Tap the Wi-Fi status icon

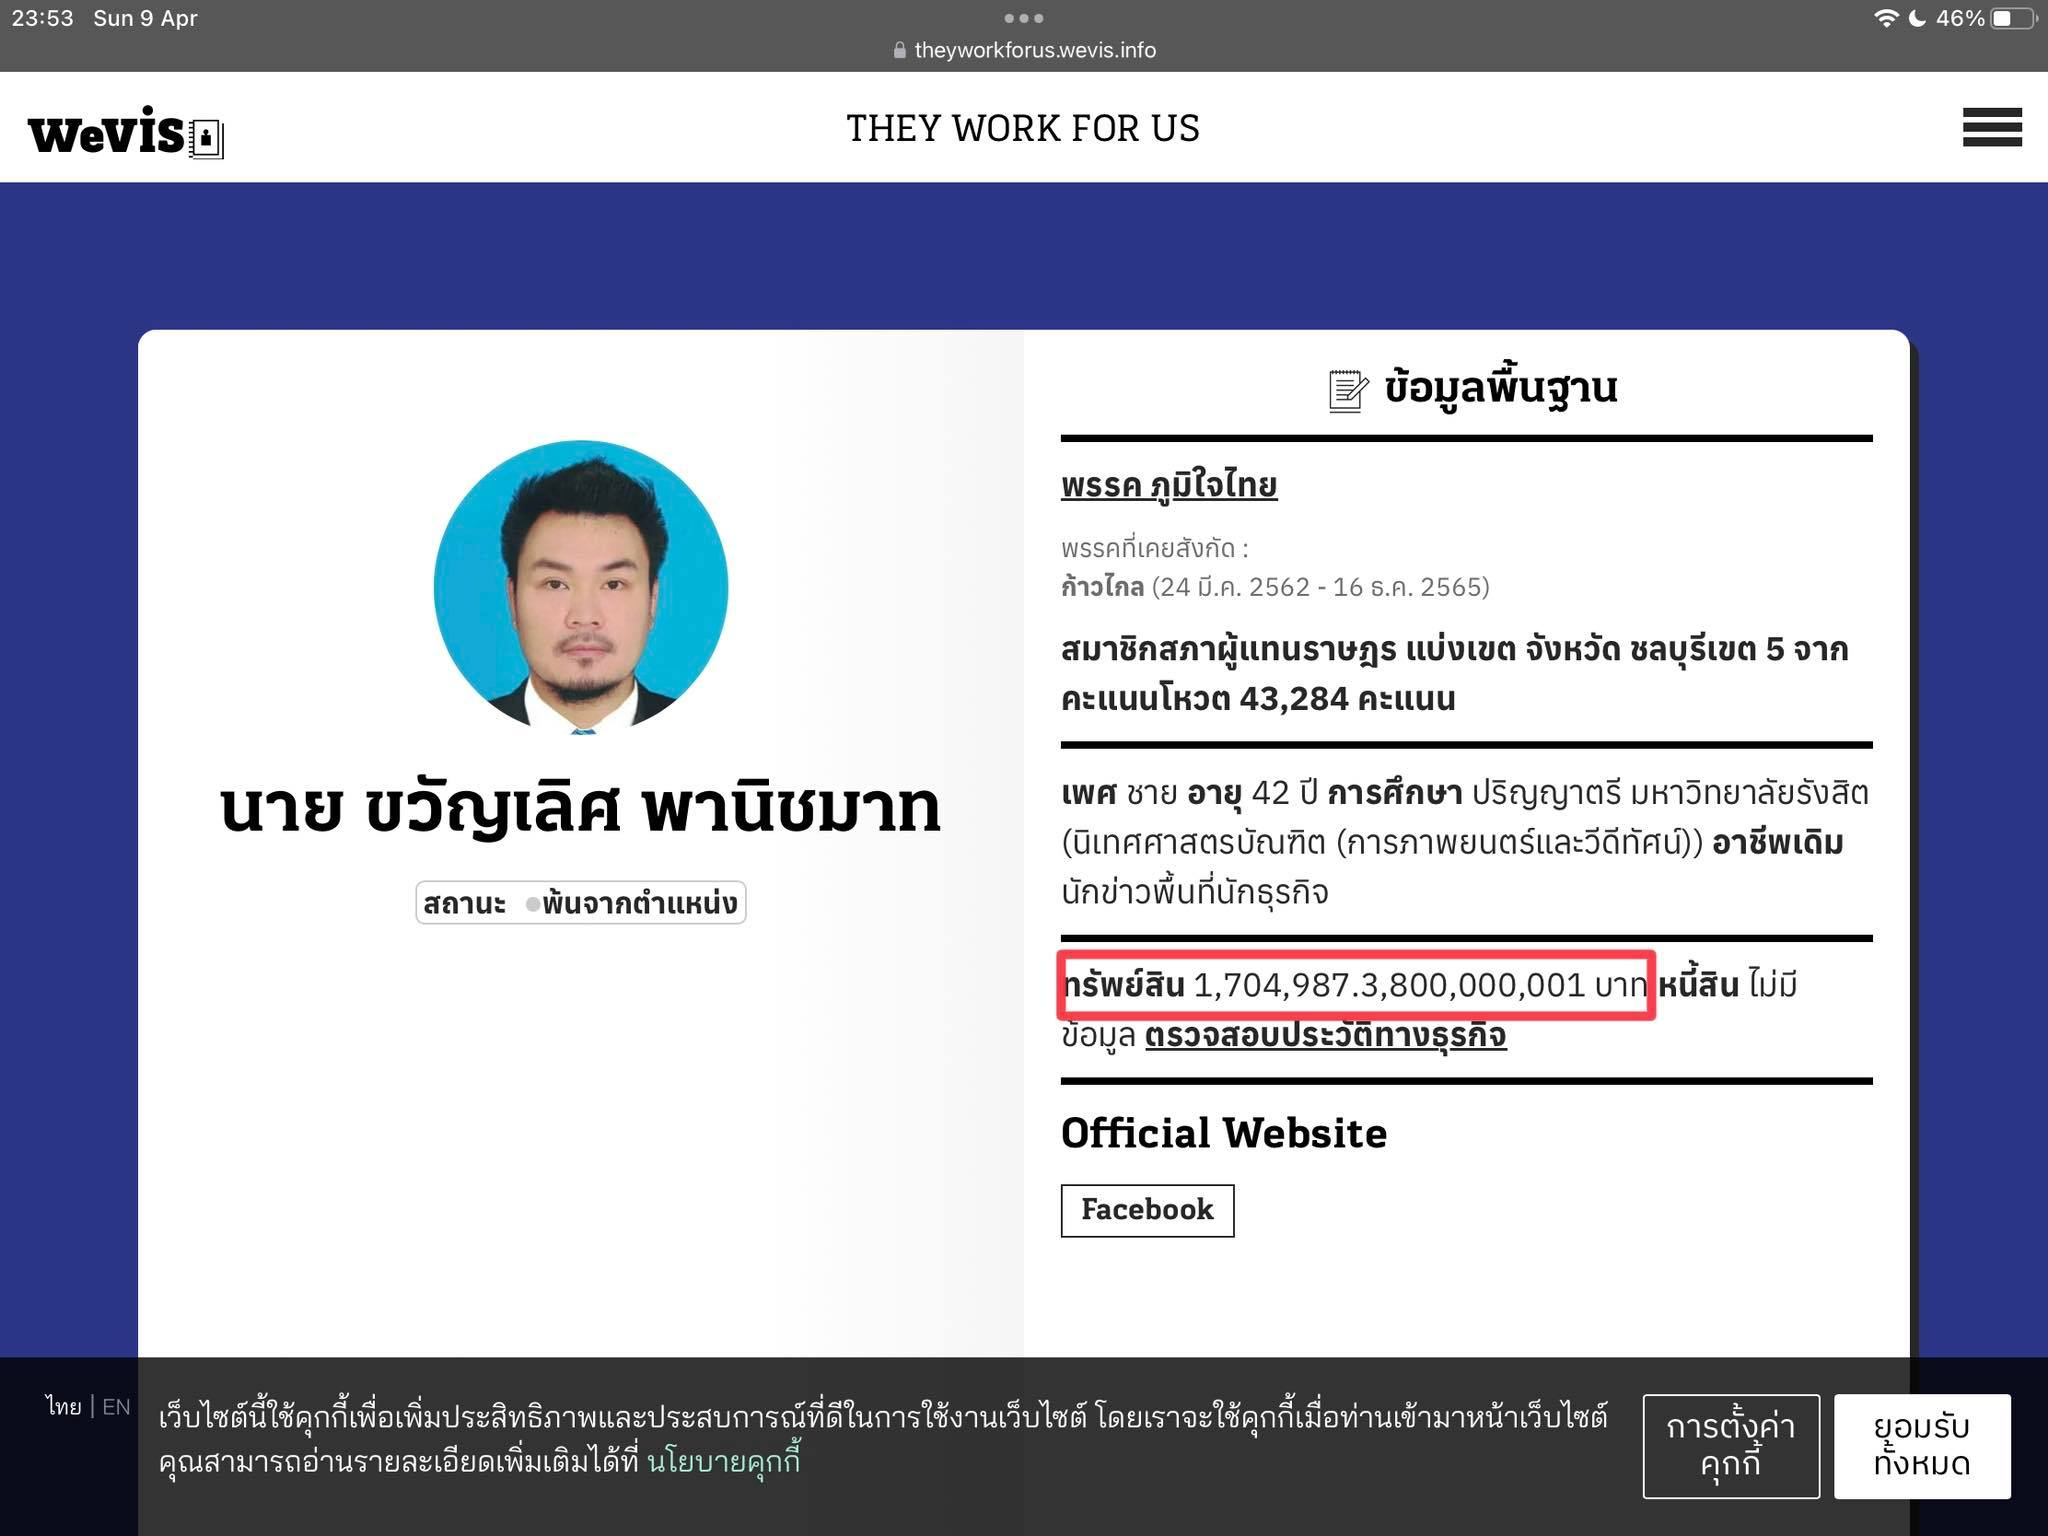coord(1887,17)
